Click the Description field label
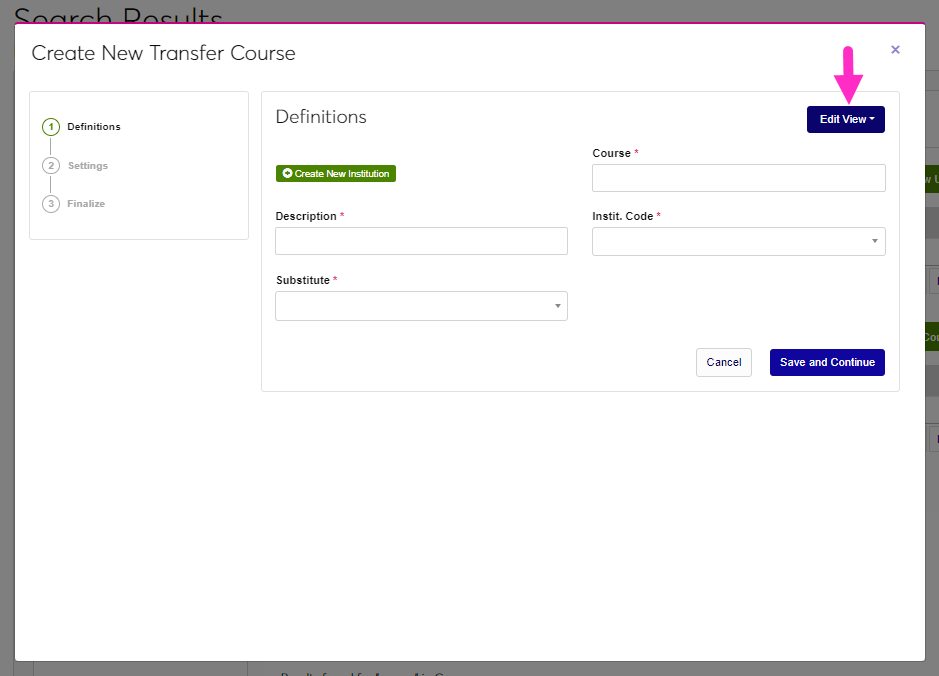939x676 pixels. (x=305, y=216)
